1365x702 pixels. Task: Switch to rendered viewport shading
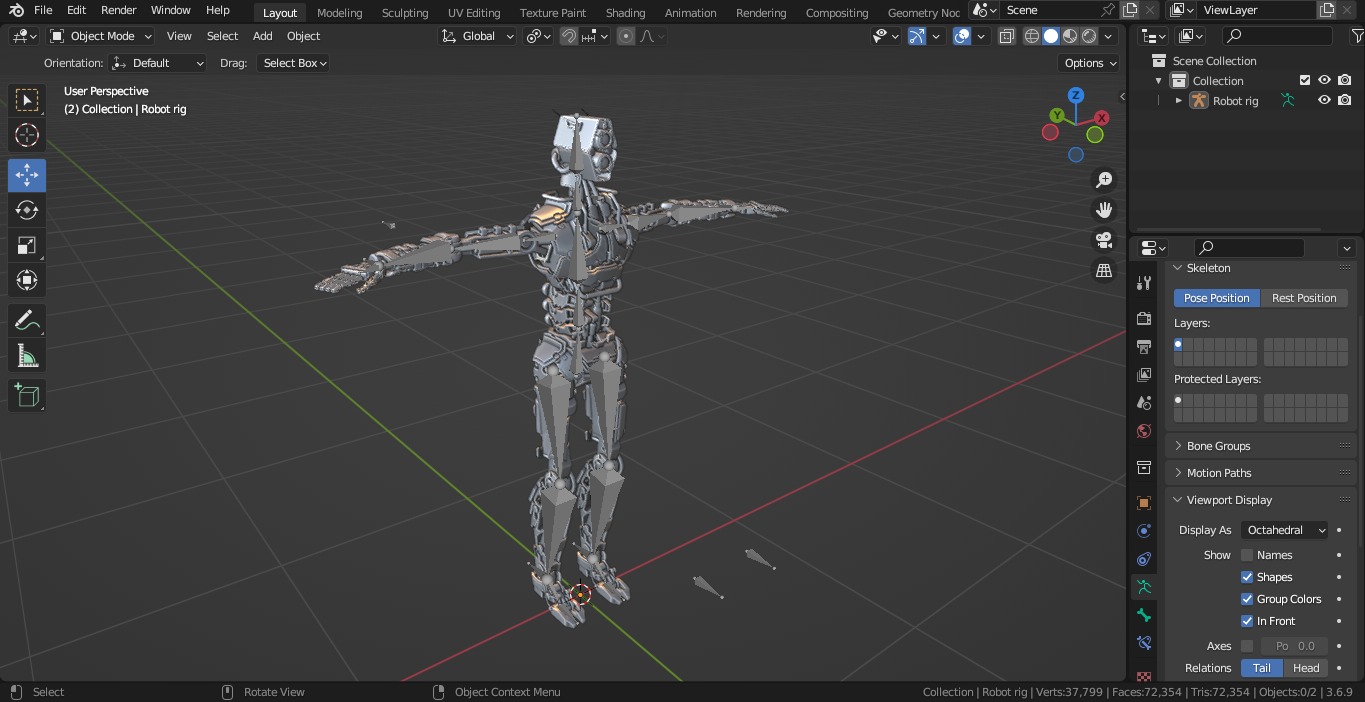1089,36
